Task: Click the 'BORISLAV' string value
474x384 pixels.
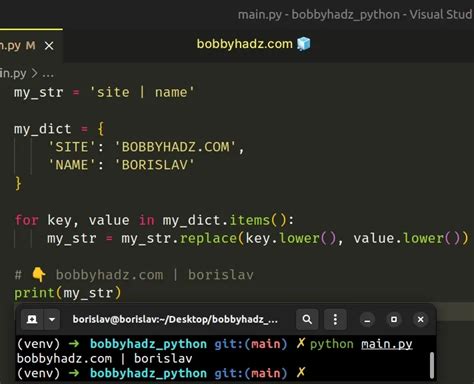Action: click(155, 165)
